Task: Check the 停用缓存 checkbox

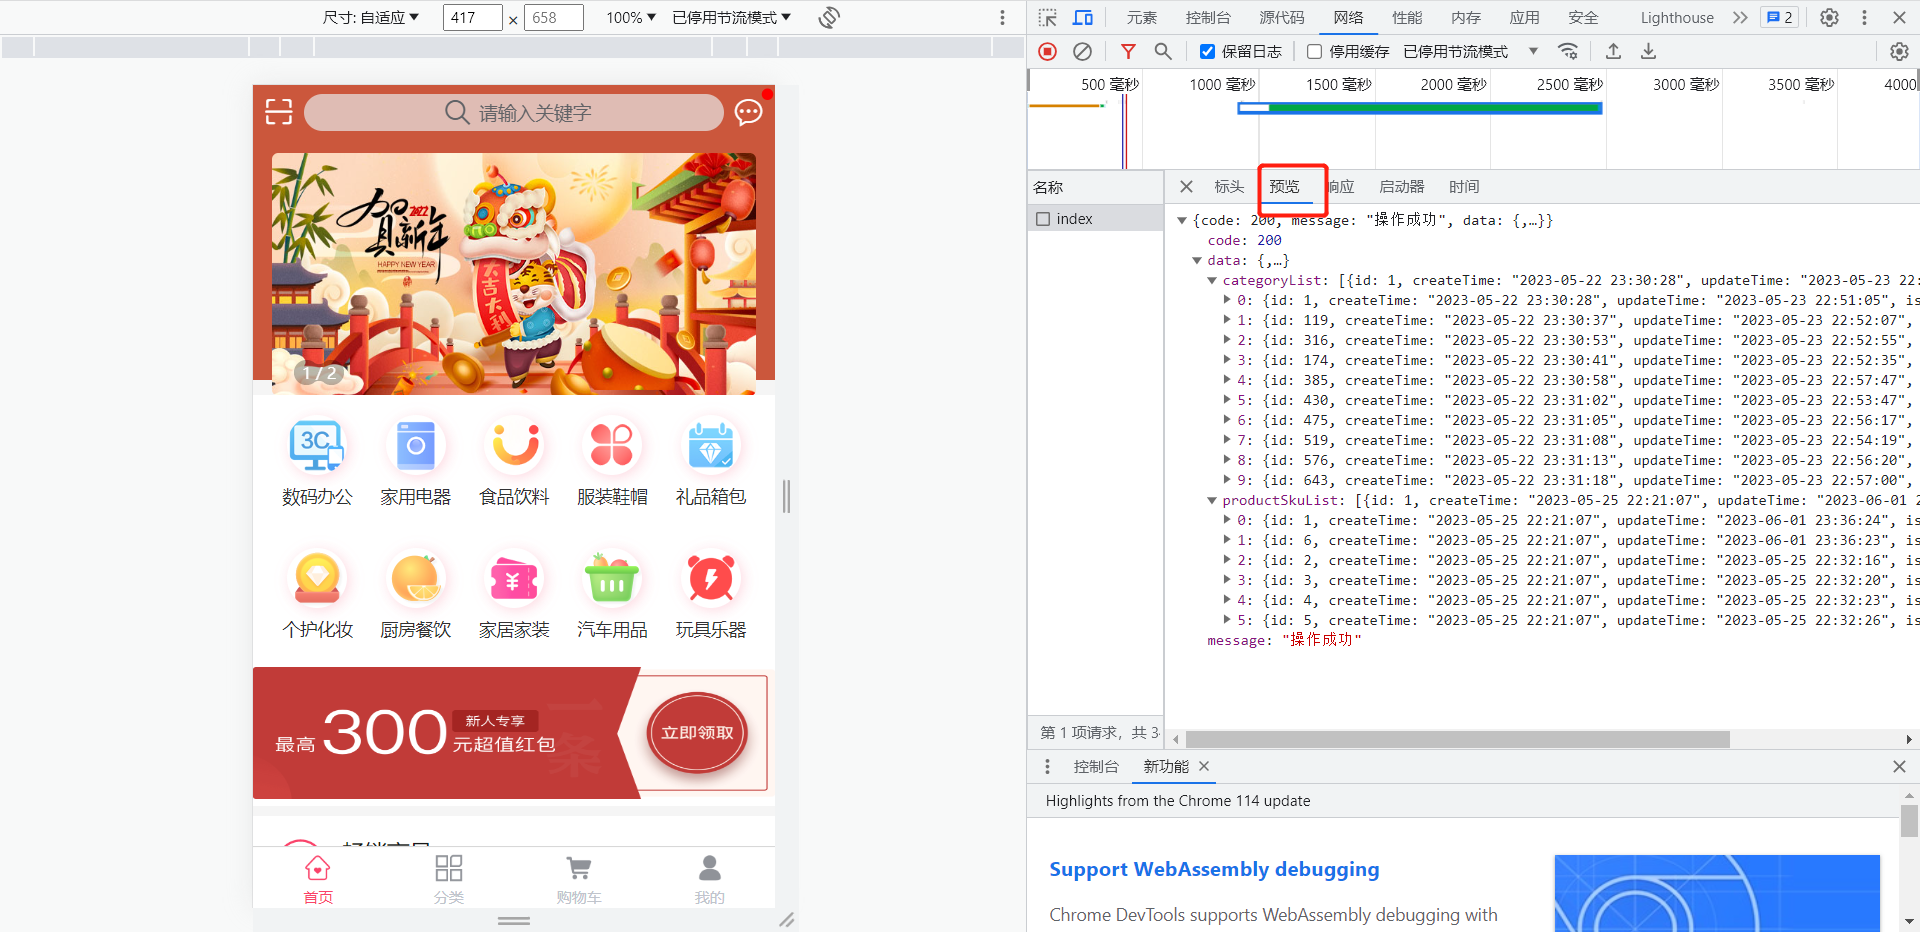Action: click(x=1314, y=51)
